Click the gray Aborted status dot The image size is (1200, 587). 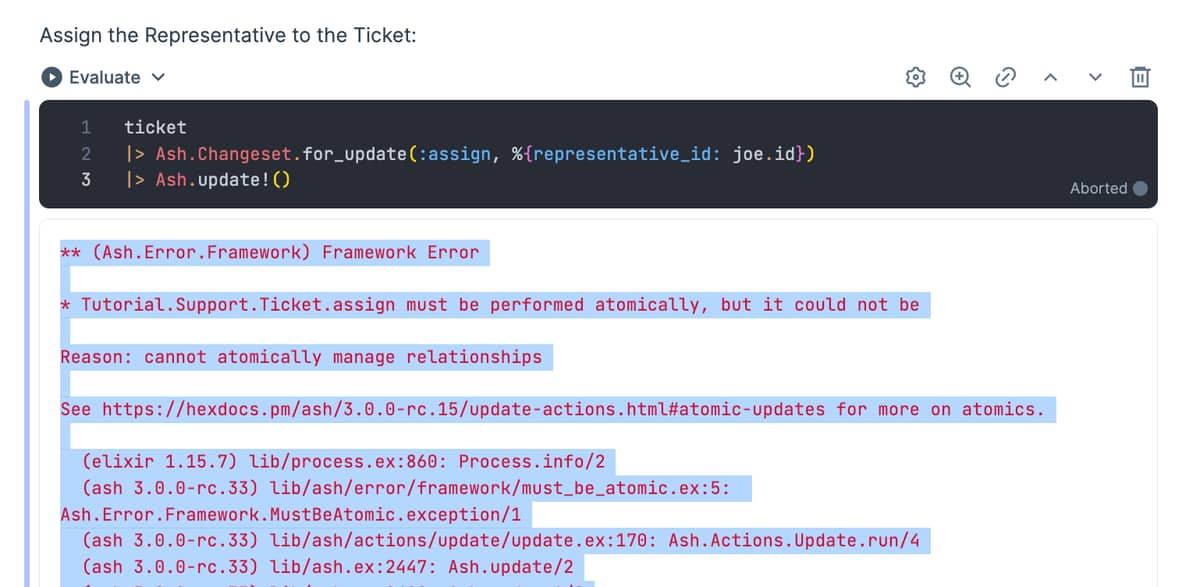coord(1140,188)
